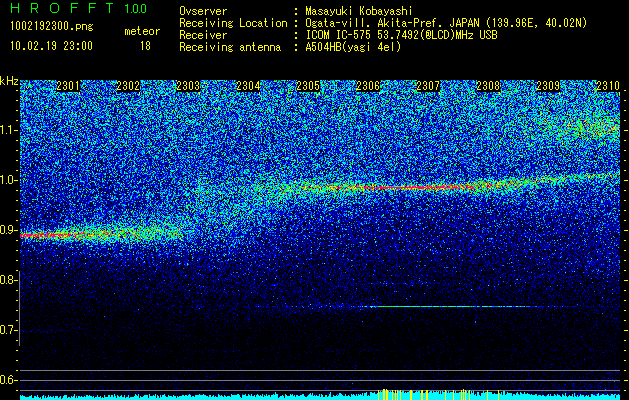Click the yellow meteor detection marks at bottom

(439, 394)
